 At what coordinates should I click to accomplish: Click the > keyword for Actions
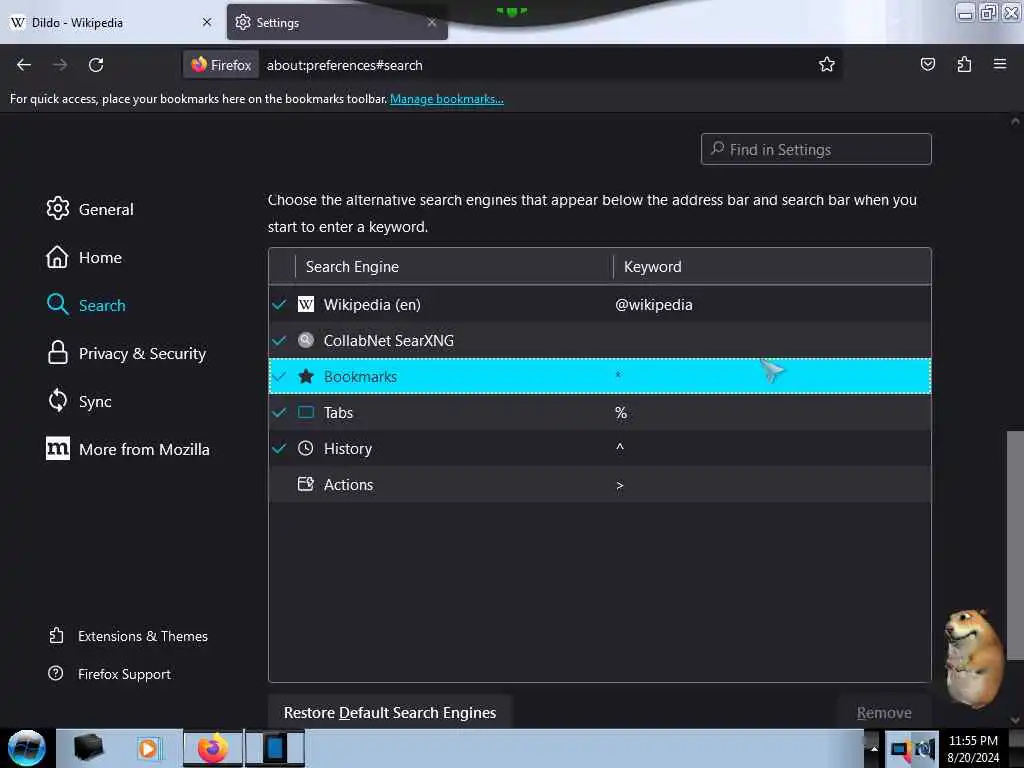point(620,485)
